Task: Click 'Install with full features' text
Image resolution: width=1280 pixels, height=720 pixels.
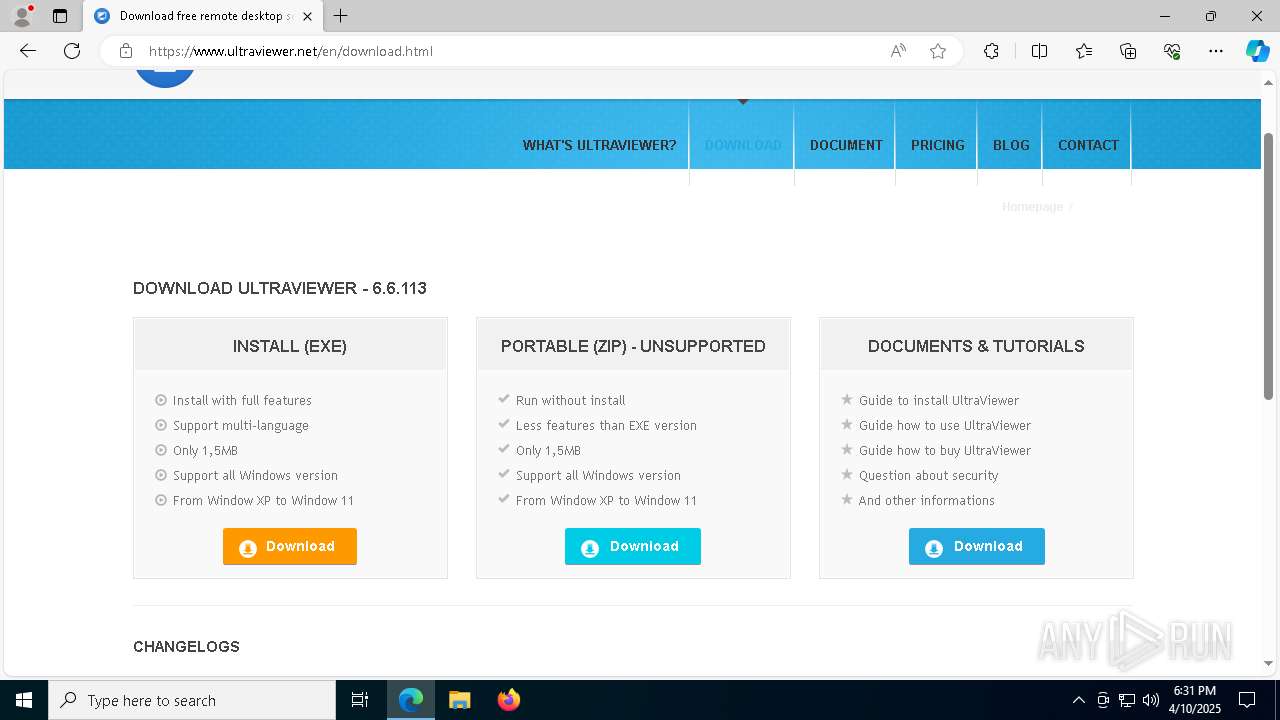Action: pyautogui.click(x=242, y=400)
